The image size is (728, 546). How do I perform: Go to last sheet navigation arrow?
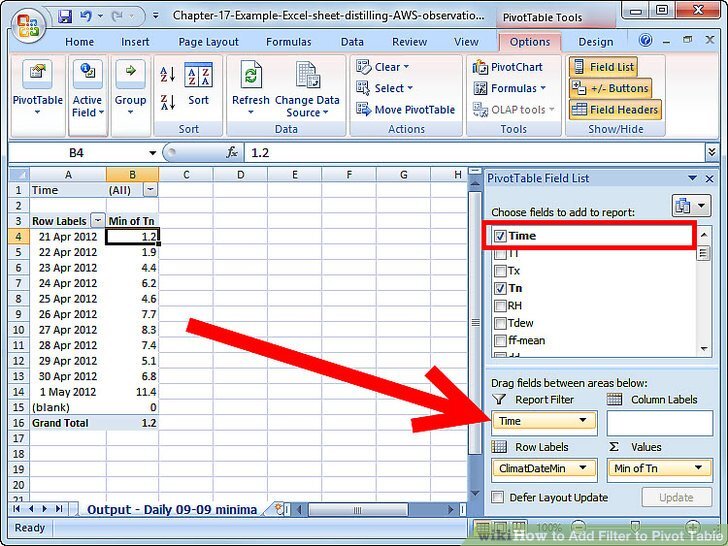point(59,509)
